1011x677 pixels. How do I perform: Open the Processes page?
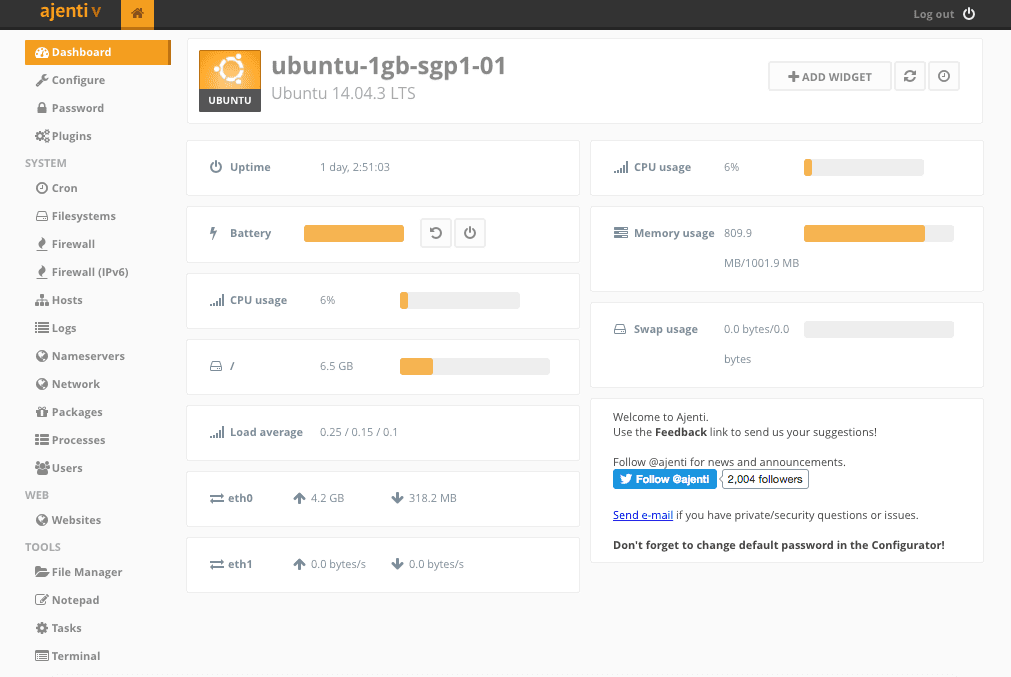tap(78, 440)
